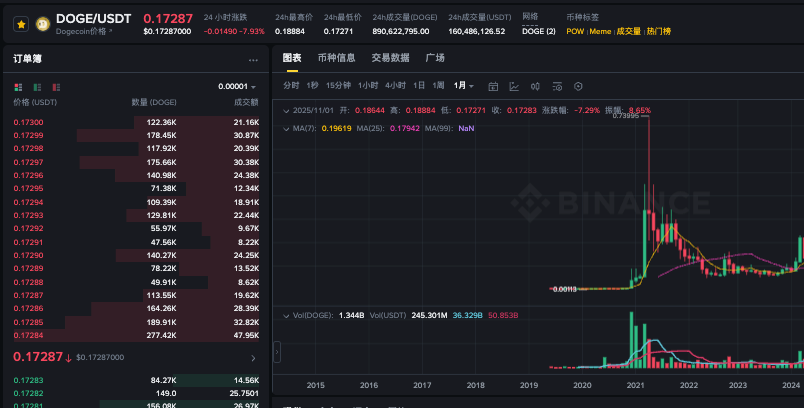Screen dimensions: 804x408
Task: Expand the 1月 interval dropdown
Action: tap(464, 86)
